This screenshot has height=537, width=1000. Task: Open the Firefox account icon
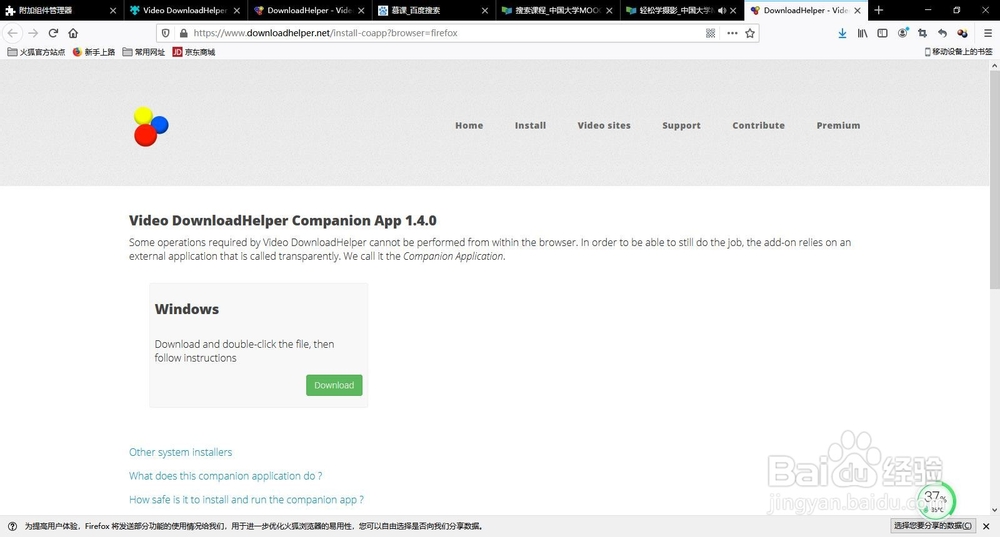click(x=902, y=33)
